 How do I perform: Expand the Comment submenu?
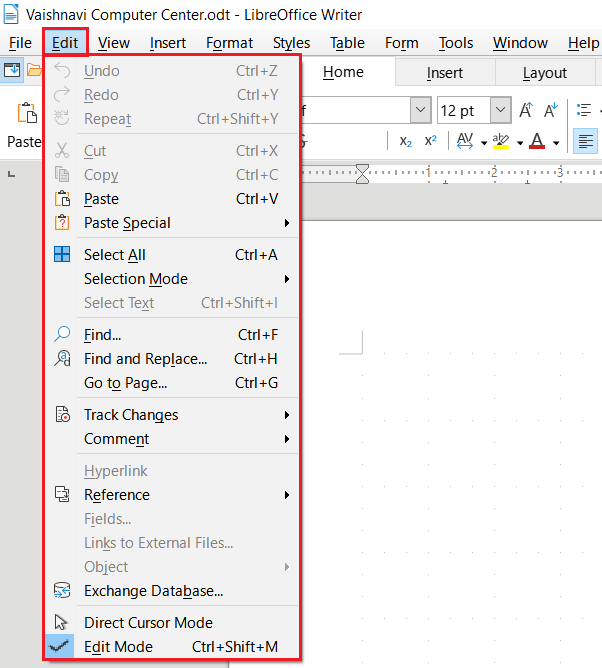(x=172, y=439)
